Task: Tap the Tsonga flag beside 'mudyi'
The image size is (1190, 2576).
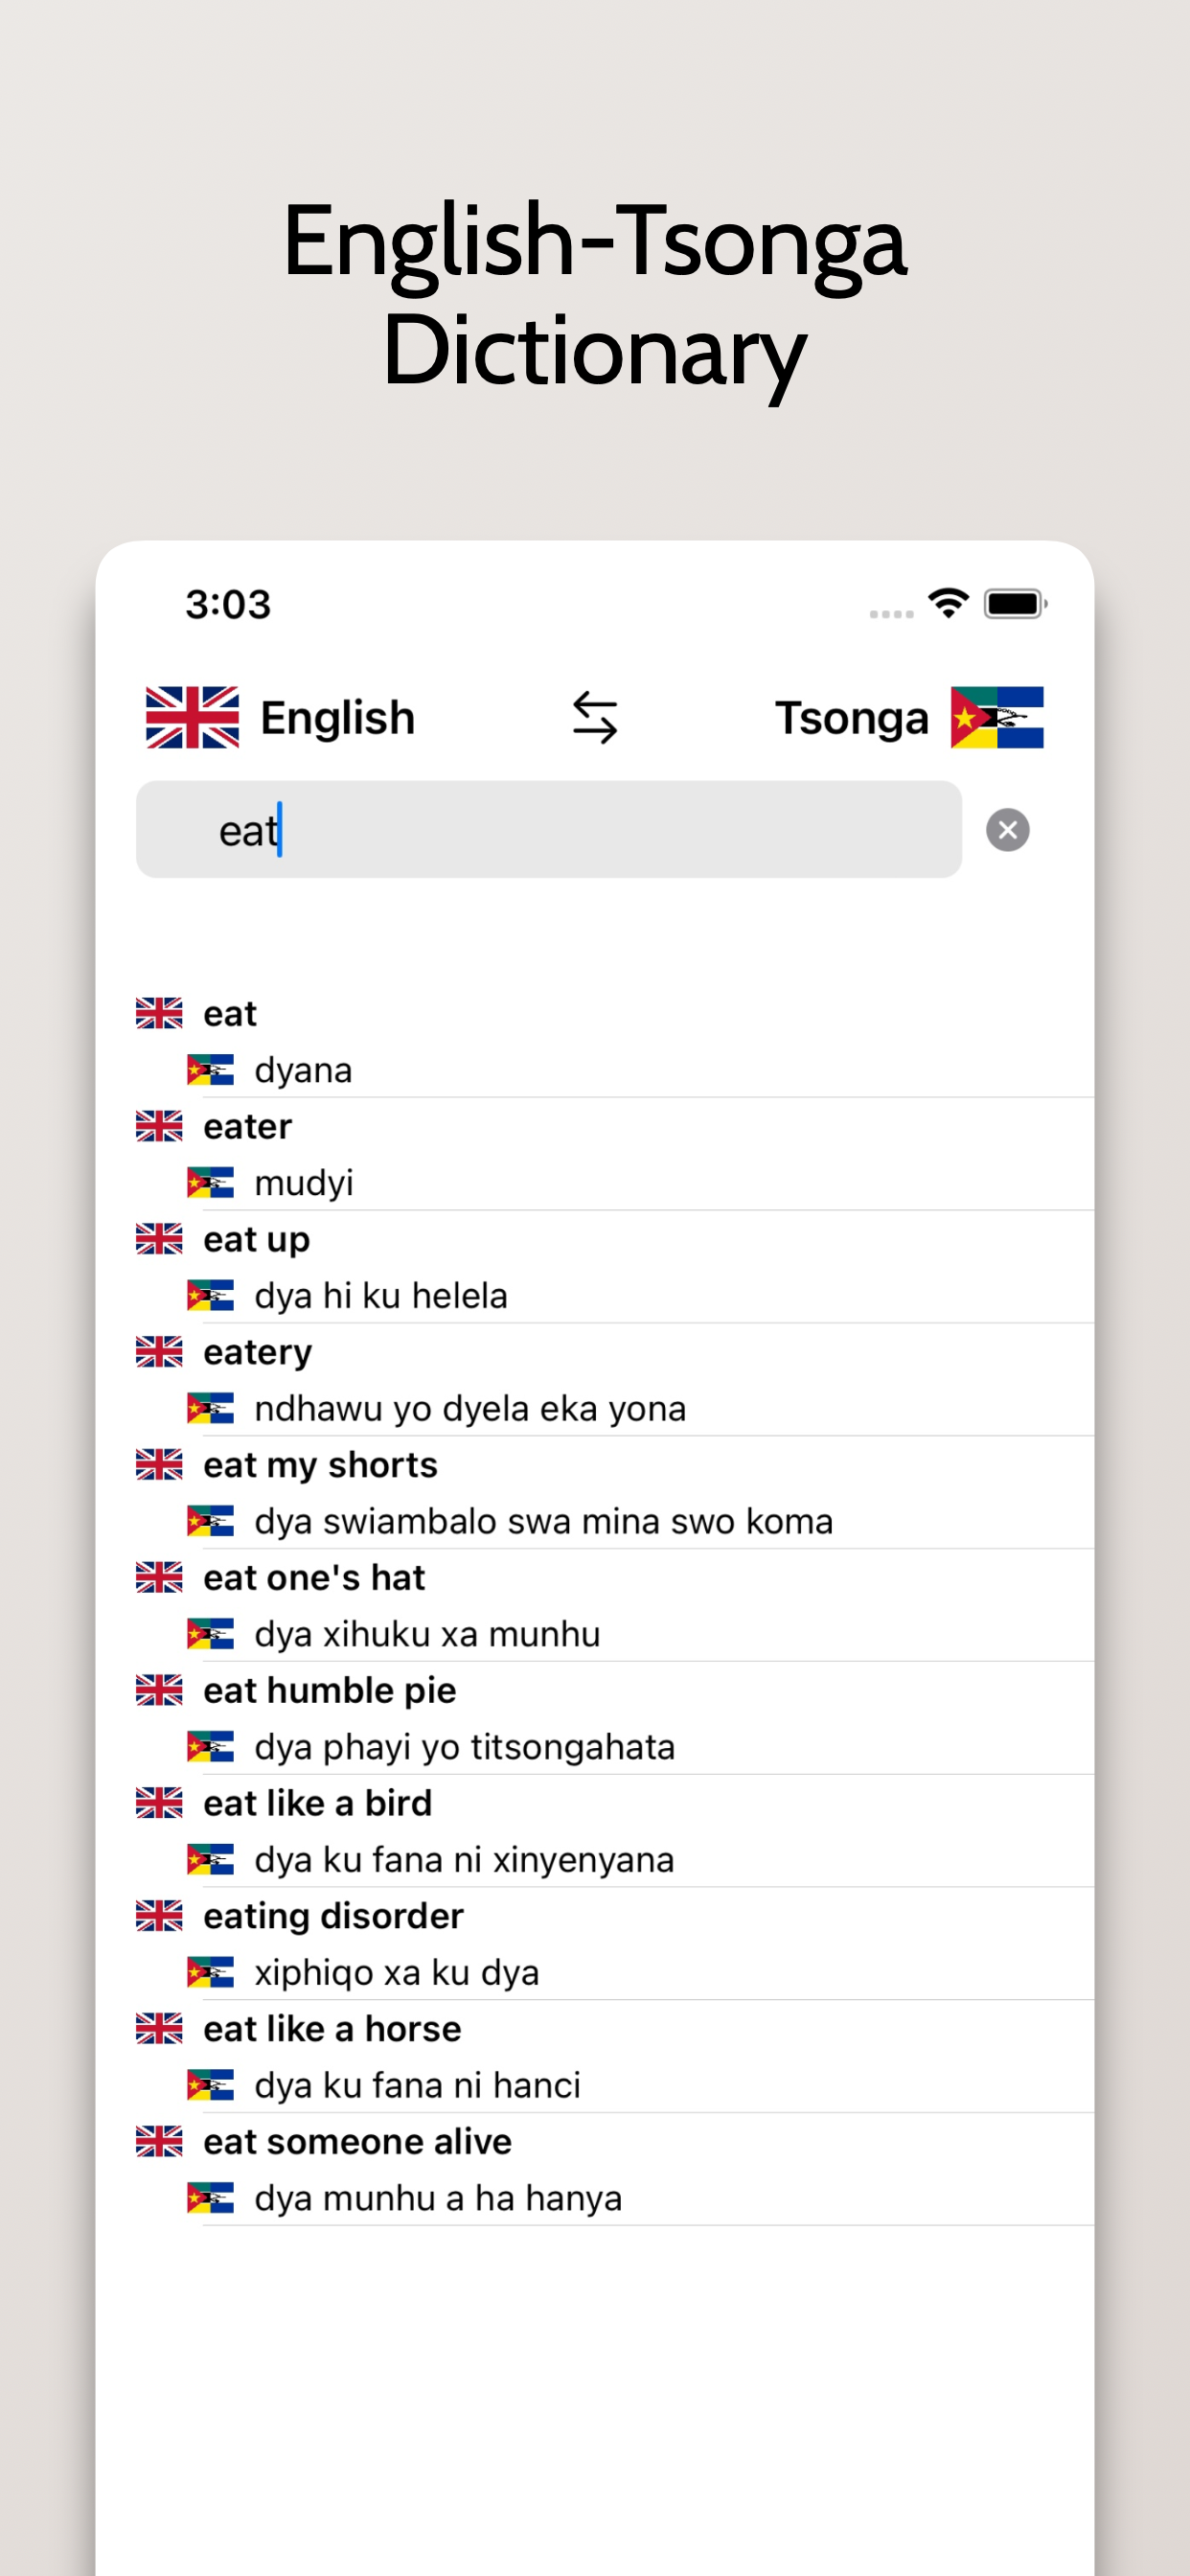Action: pos(210,1183)
